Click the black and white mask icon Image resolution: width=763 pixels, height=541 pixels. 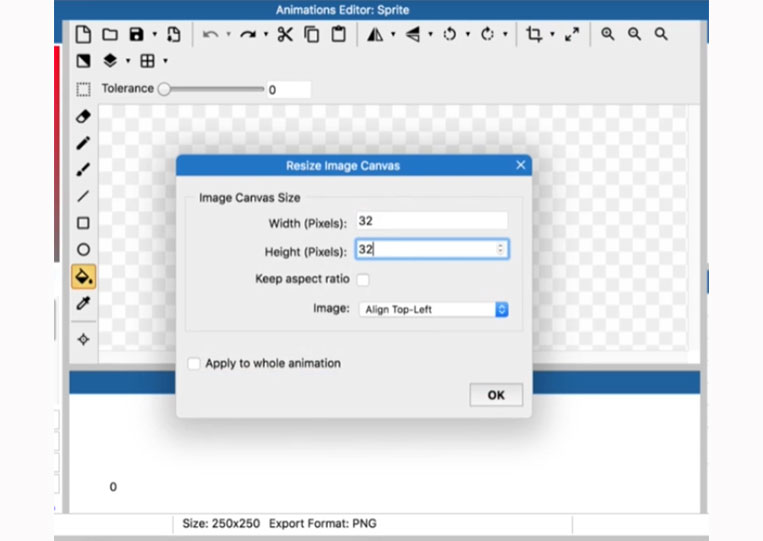tap(83, 61)
